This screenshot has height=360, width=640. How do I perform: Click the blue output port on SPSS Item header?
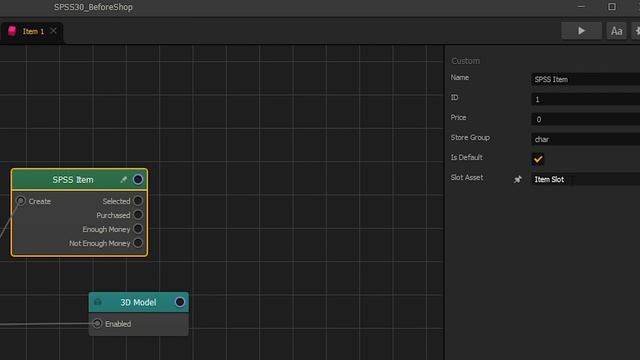click(x=138, y=180)
